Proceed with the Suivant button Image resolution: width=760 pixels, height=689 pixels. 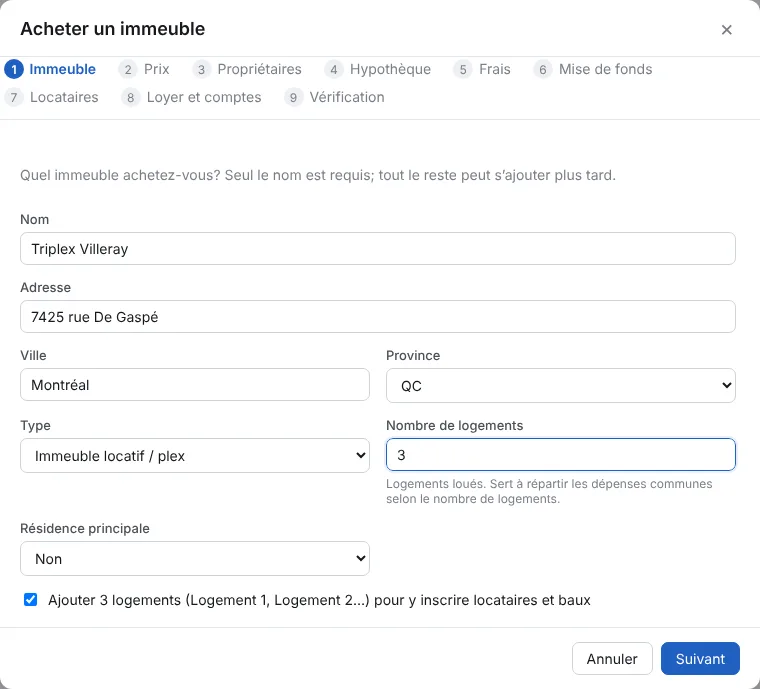[700, 658]
